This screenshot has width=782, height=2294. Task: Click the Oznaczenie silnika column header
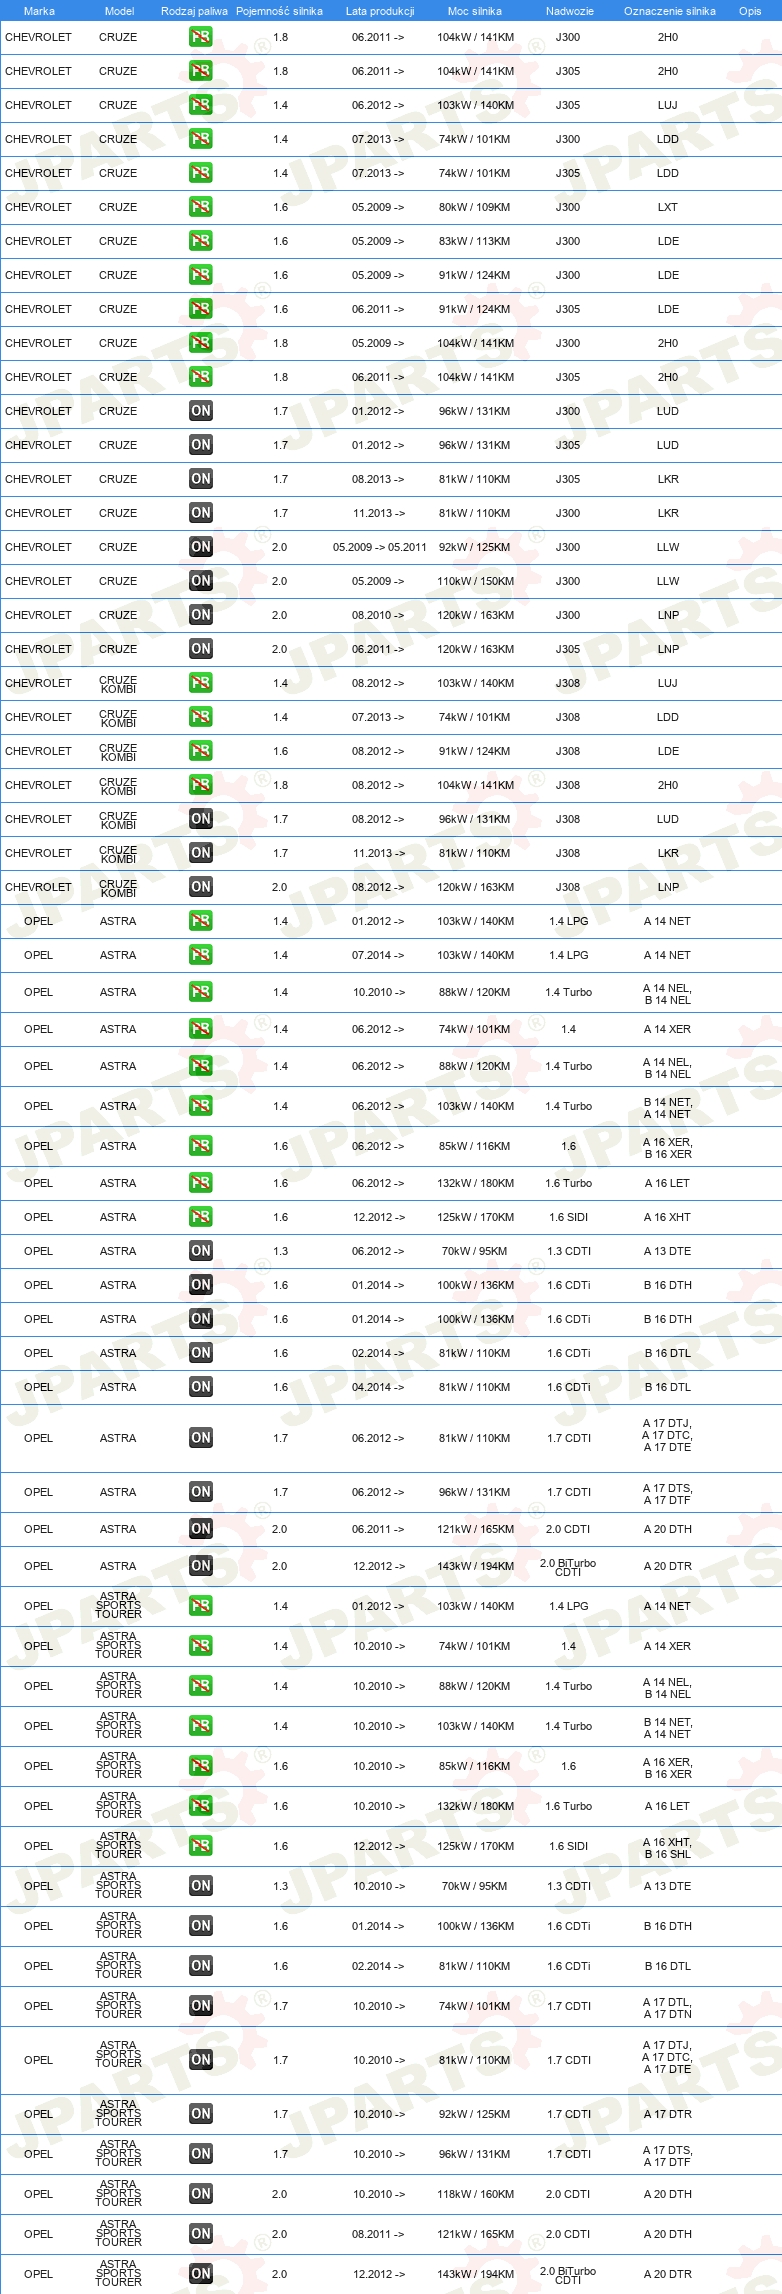(x=669, y=11)
